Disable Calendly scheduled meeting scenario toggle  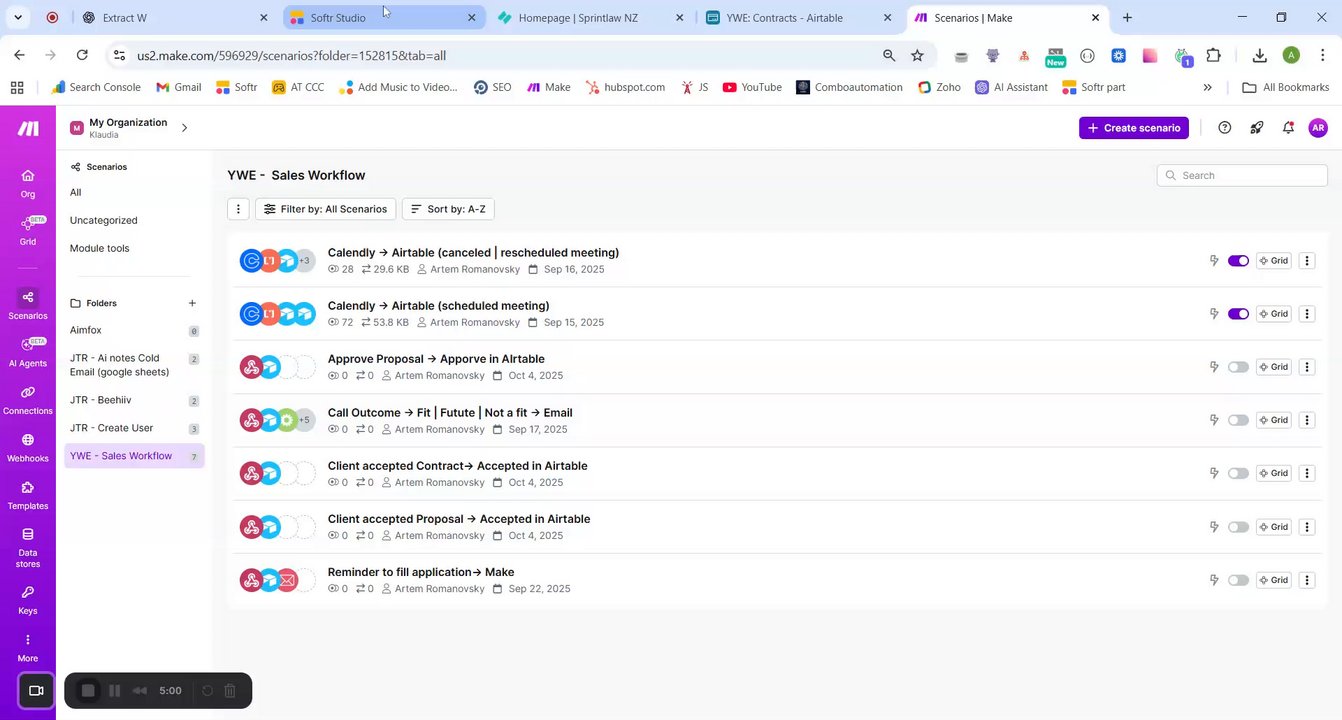1238,314
